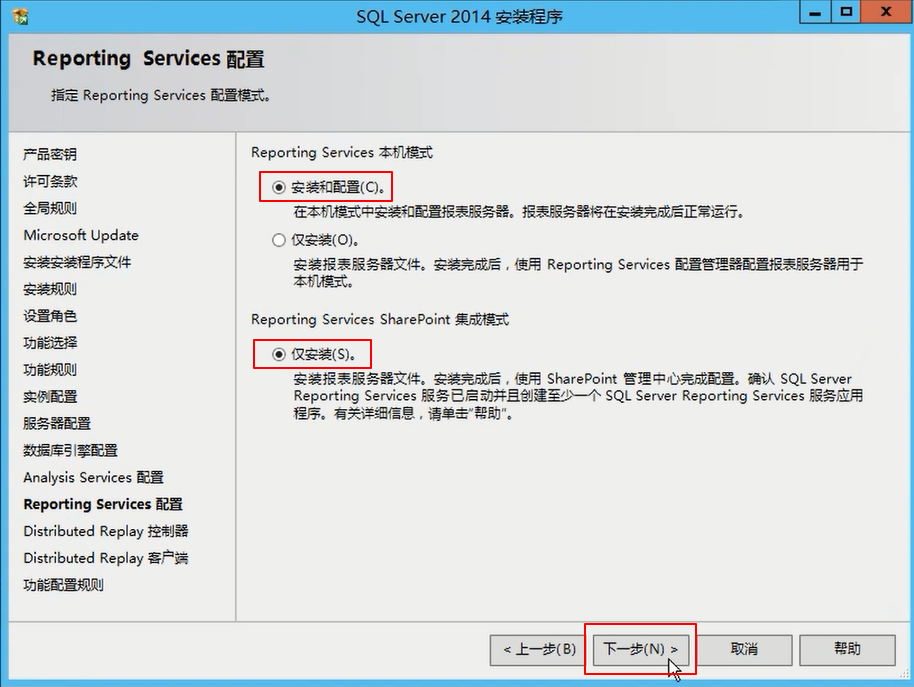Click the 安装规则 step in the sidebar

(50, 289)
